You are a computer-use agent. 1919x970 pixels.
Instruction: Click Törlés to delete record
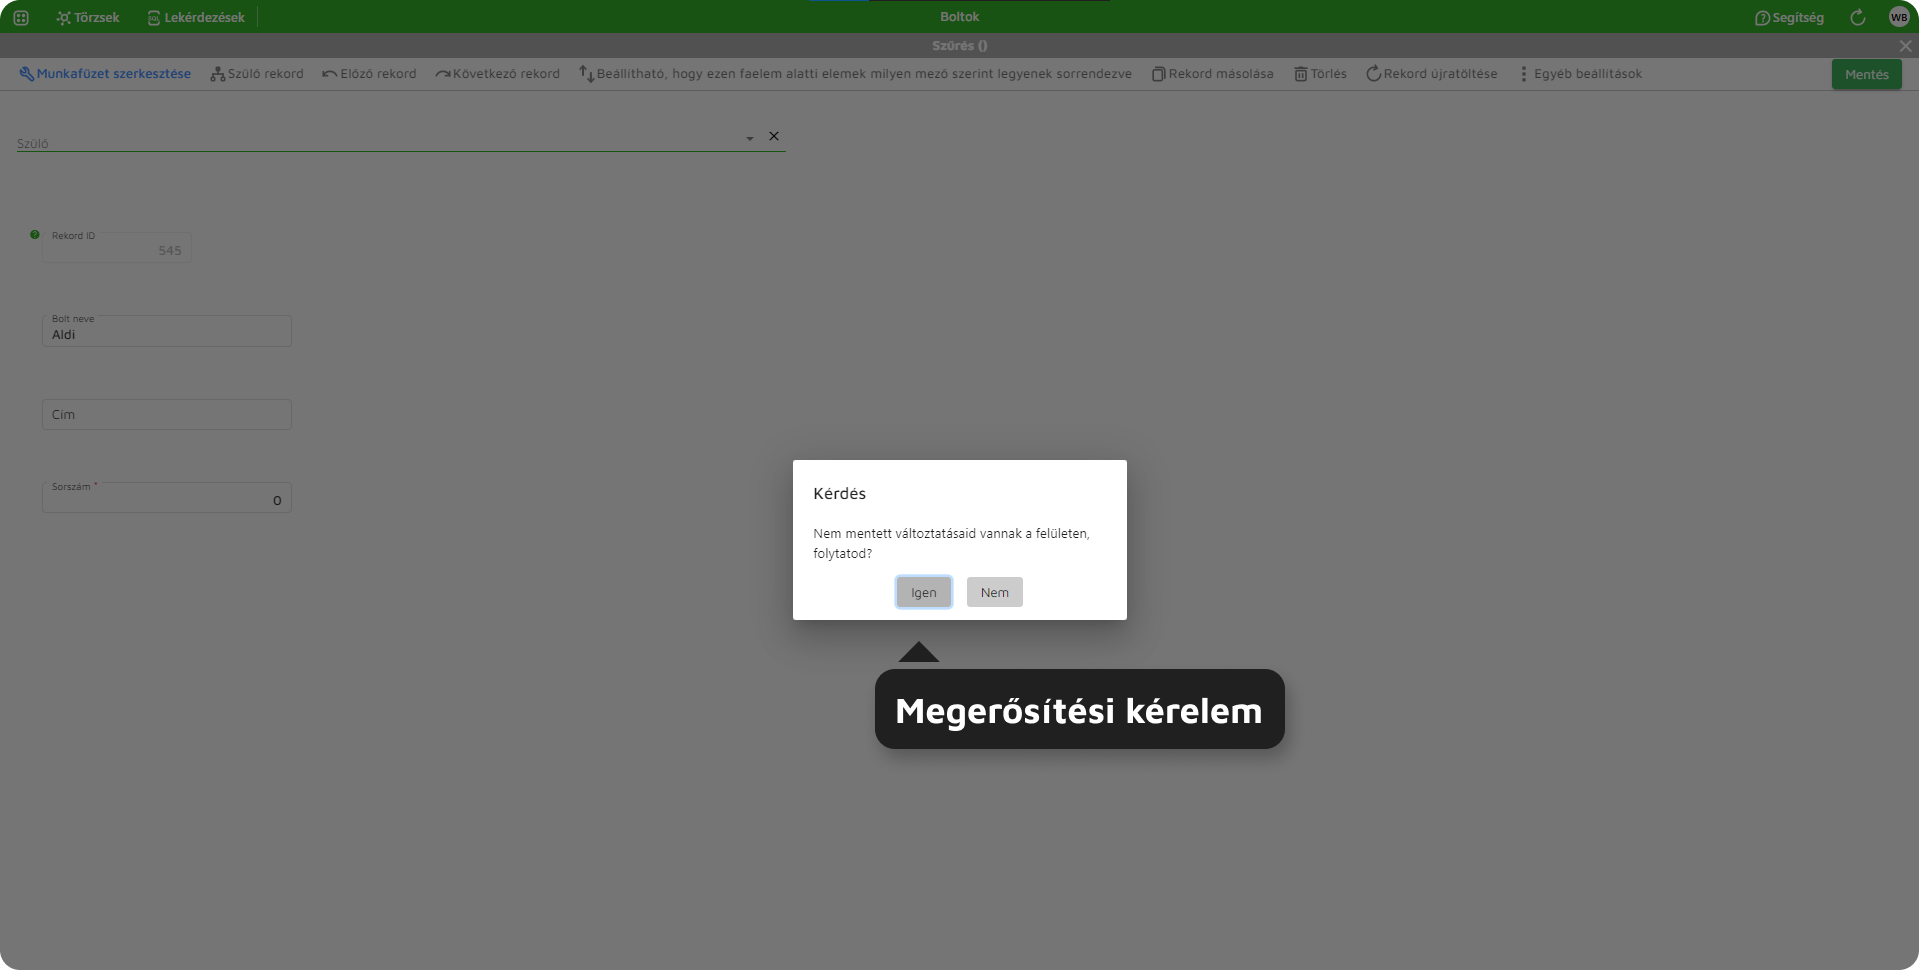(x=1320, y=74)
